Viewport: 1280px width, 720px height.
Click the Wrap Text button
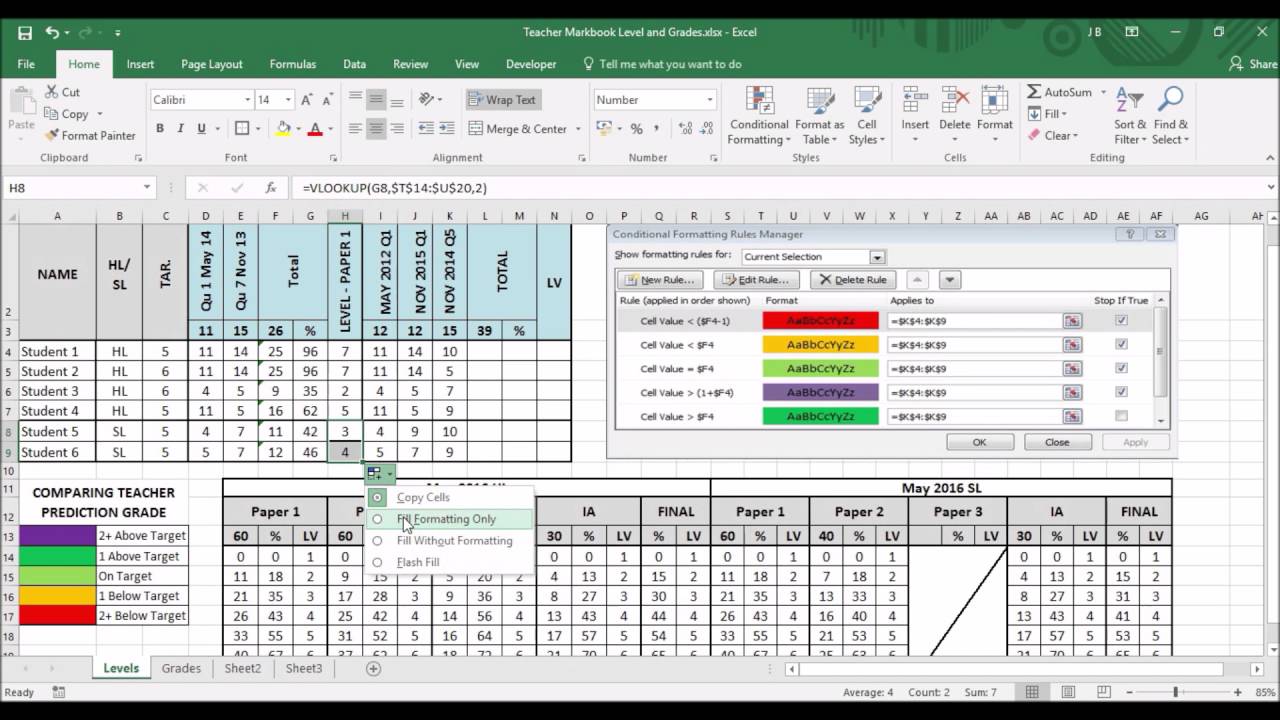[502, 100]
